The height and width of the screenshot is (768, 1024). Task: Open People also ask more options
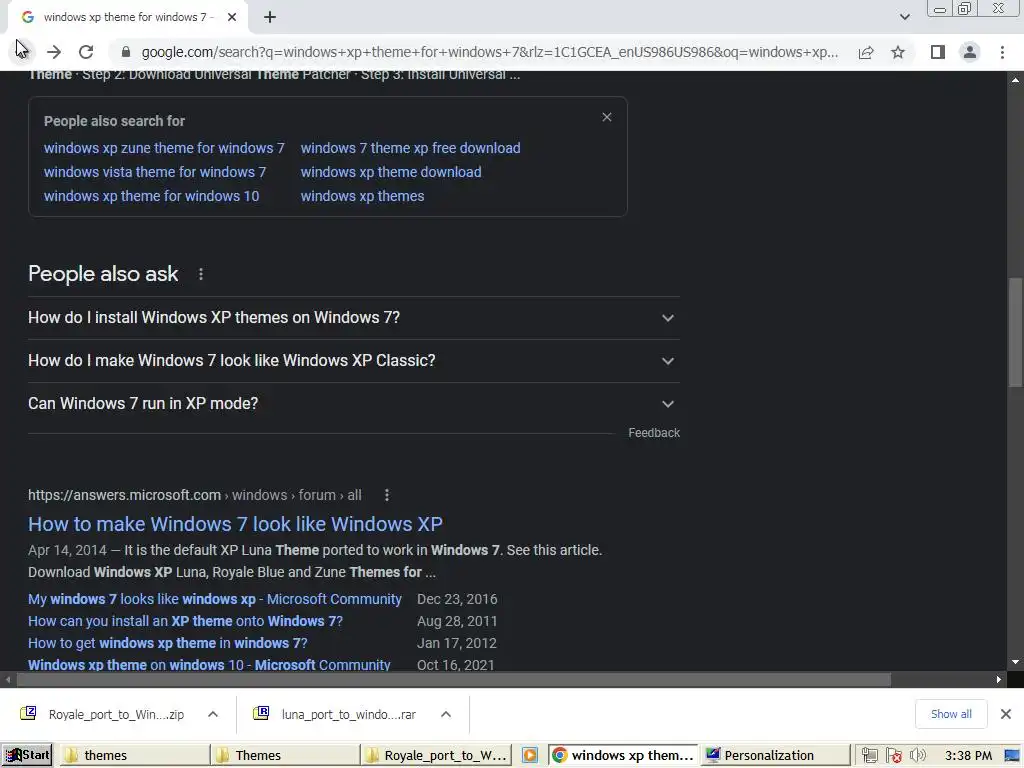tap(200, 274)
